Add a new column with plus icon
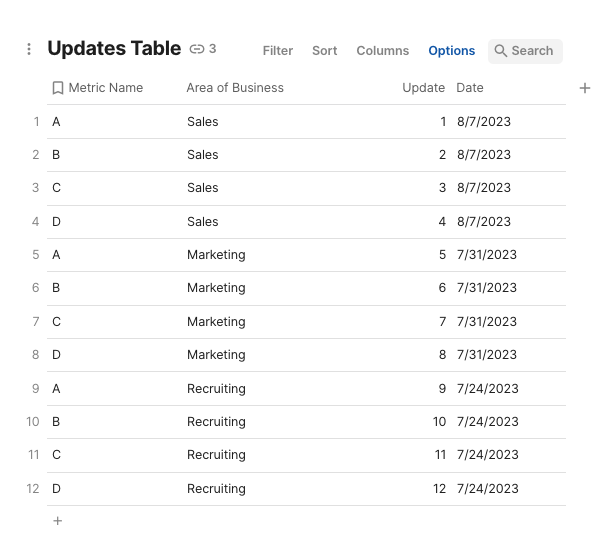The image size is (606, 538). (585, 88)
